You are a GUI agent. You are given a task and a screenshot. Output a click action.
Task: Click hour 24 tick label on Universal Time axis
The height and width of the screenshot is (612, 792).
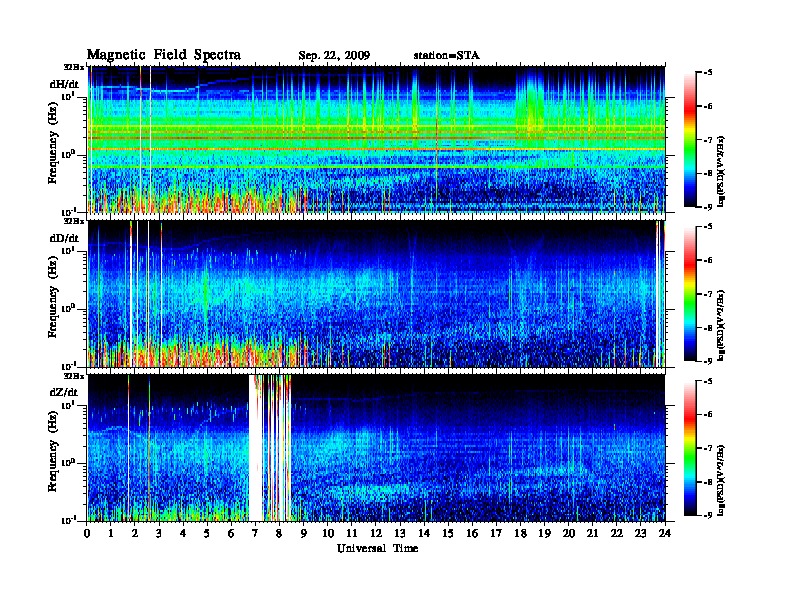[665, 534]
